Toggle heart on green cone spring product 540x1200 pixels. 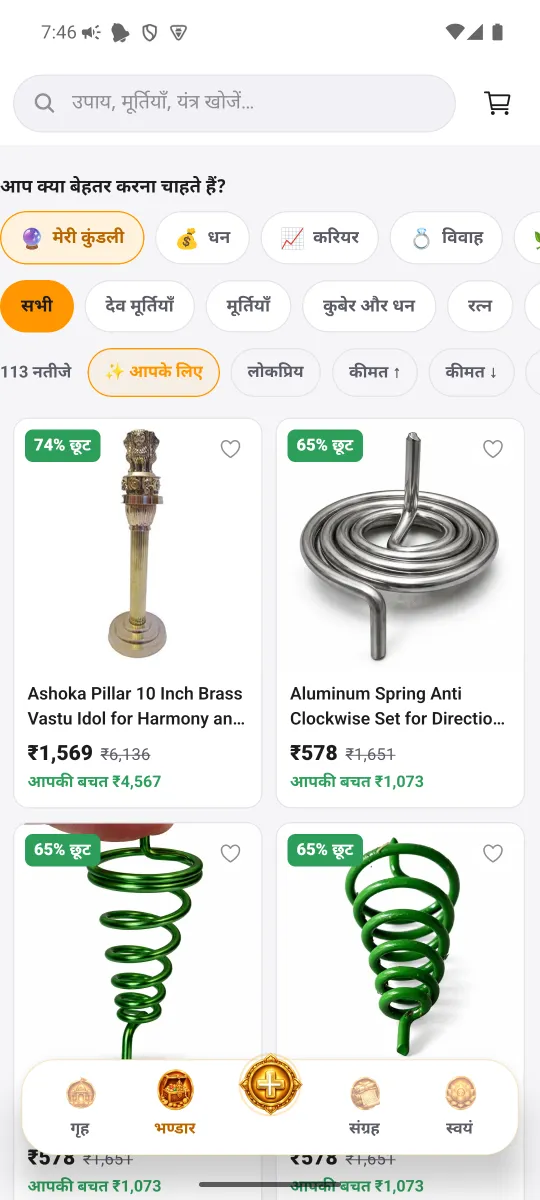493,853
